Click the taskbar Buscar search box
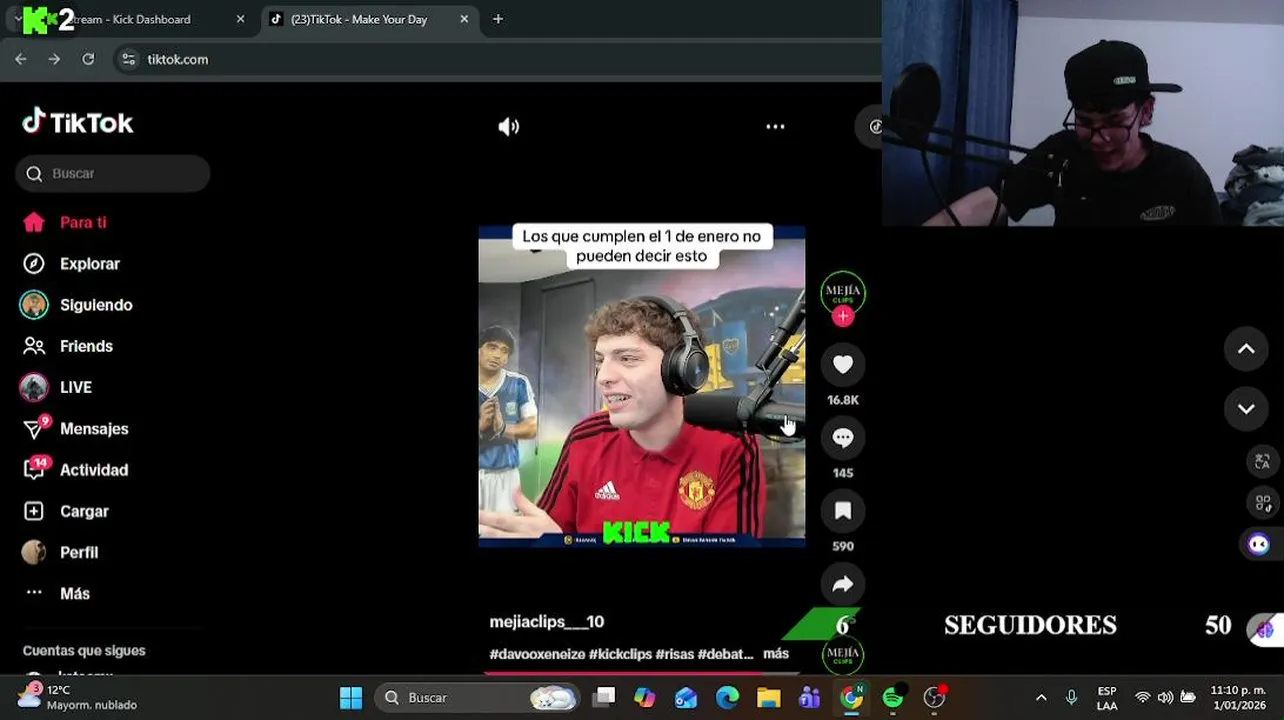This screenshot has height=720, width=1284. point(478,698)
